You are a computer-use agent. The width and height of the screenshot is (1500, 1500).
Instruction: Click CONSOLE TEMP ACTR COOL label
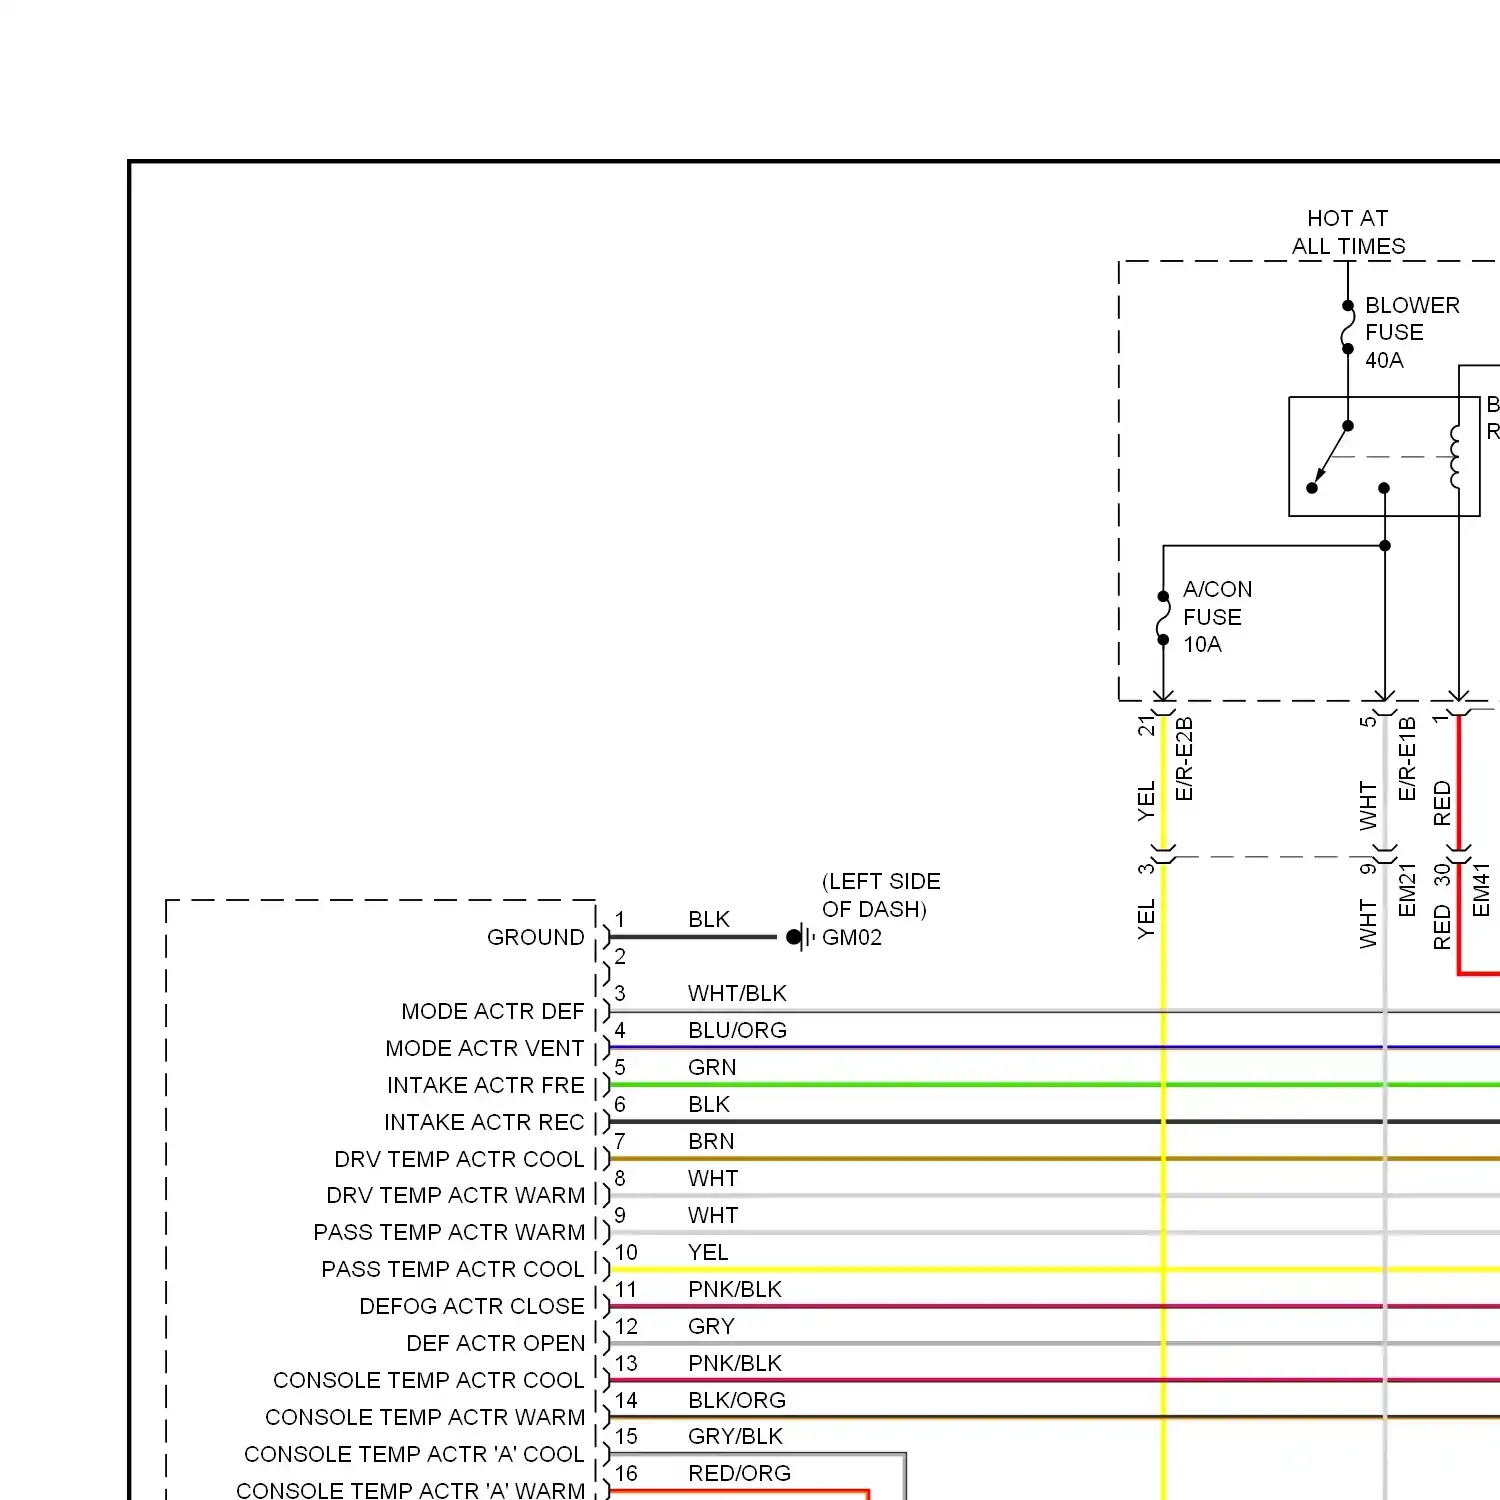428,1380
